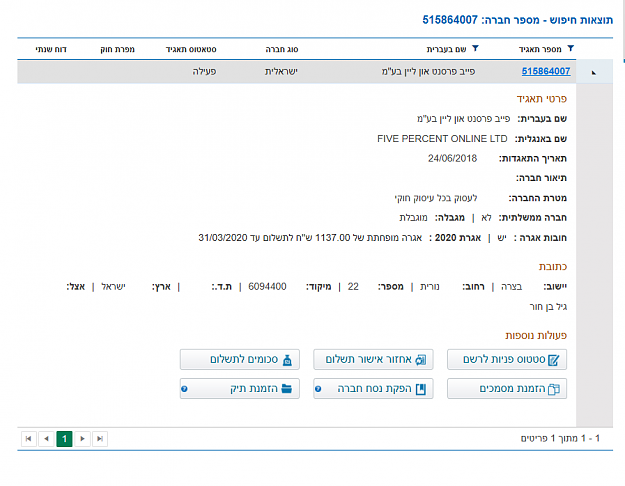Open סכומים לתשלום button
625x486 pixels.
click(240, 360)
